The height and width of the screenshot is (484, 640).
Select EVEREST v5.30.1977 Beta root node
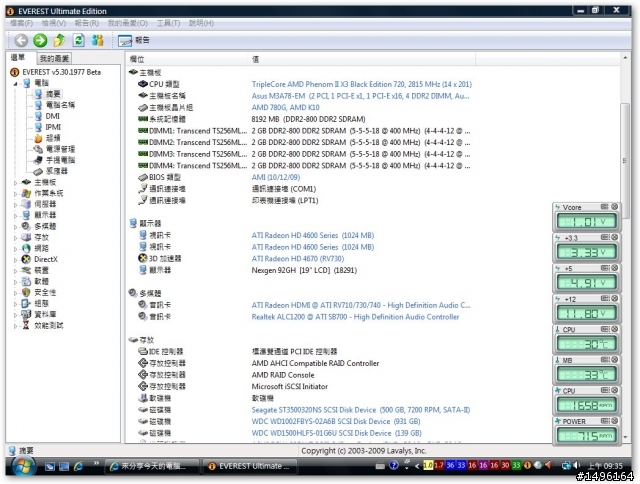click(61, 72)
